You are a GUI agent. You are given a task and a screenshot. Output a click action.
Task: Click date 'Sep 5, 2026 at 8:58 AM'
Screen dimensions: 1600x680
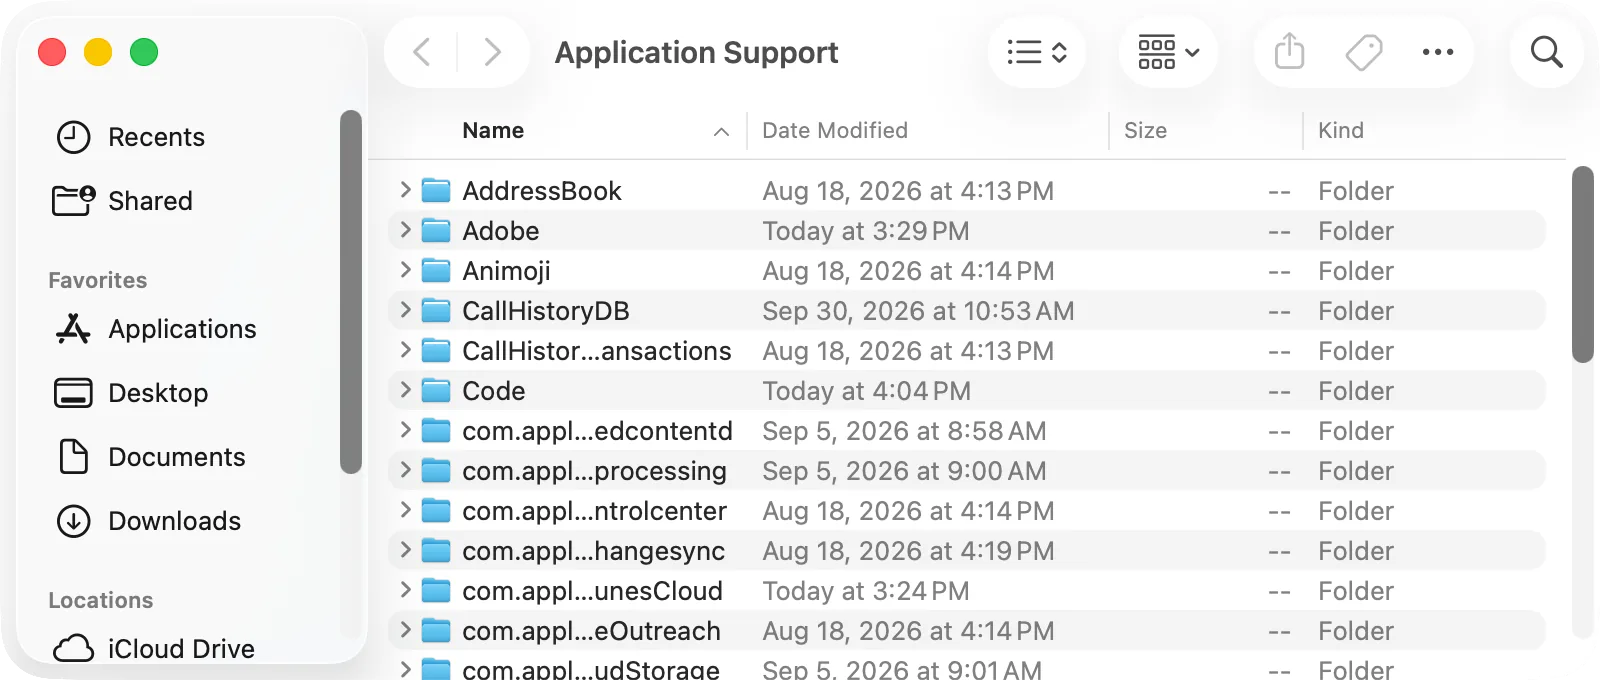(x=904, y=431)
